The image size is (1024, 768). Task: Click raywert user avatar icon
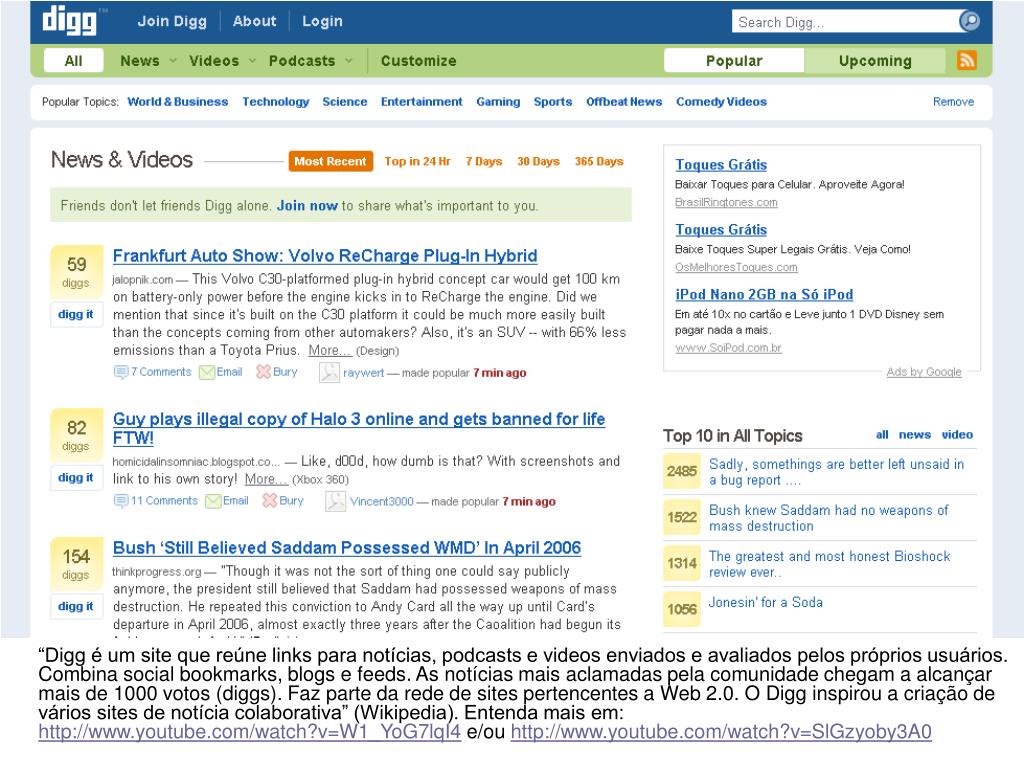(x=328, y=372)
